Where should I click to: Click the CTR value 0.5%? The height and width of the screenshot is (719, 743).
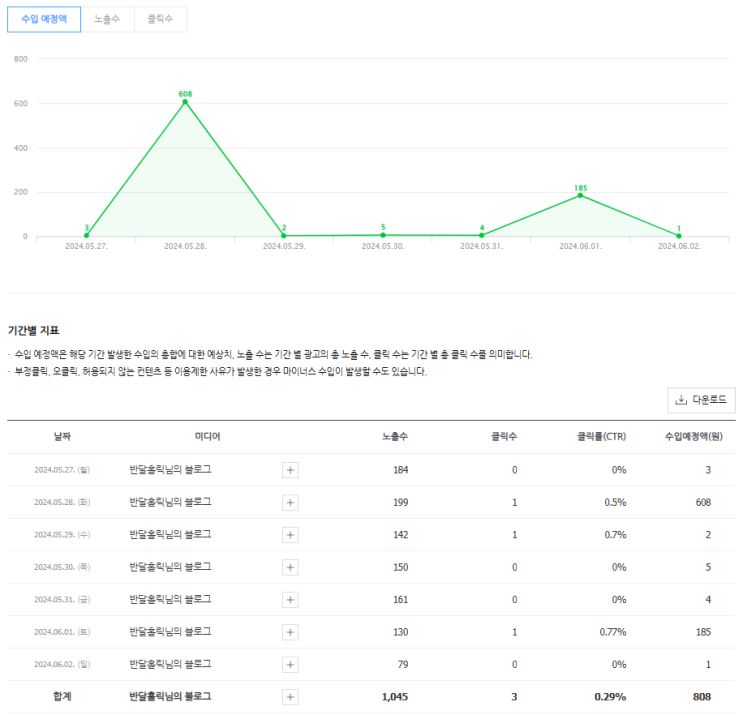(x=615, y=502)
